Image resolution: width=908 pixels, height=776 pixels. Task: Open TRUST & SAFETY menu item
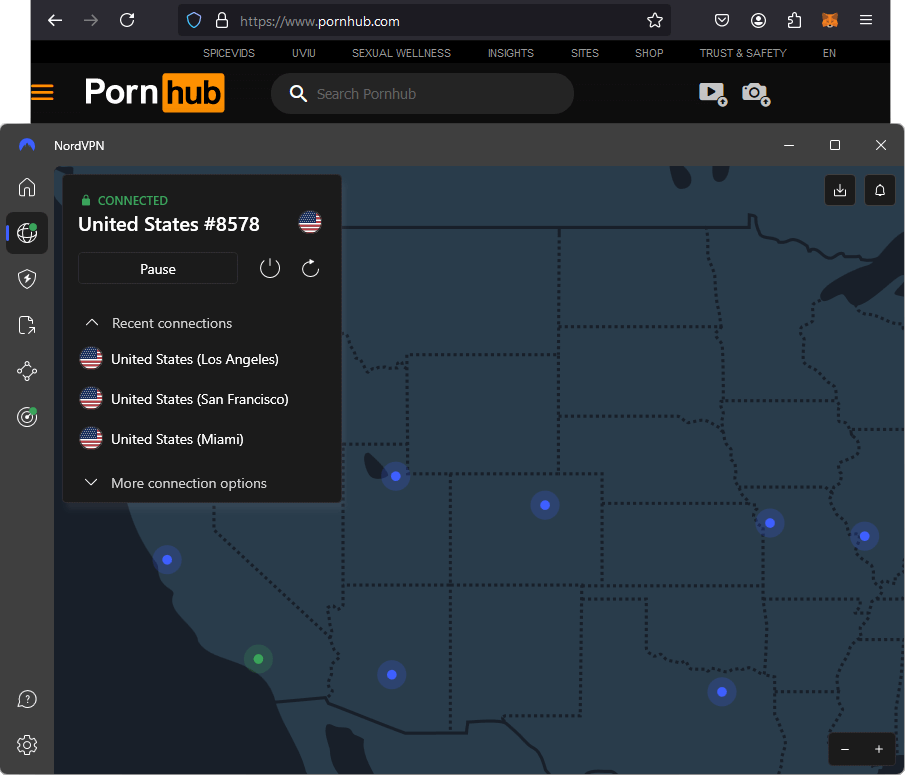click(743, 53)
